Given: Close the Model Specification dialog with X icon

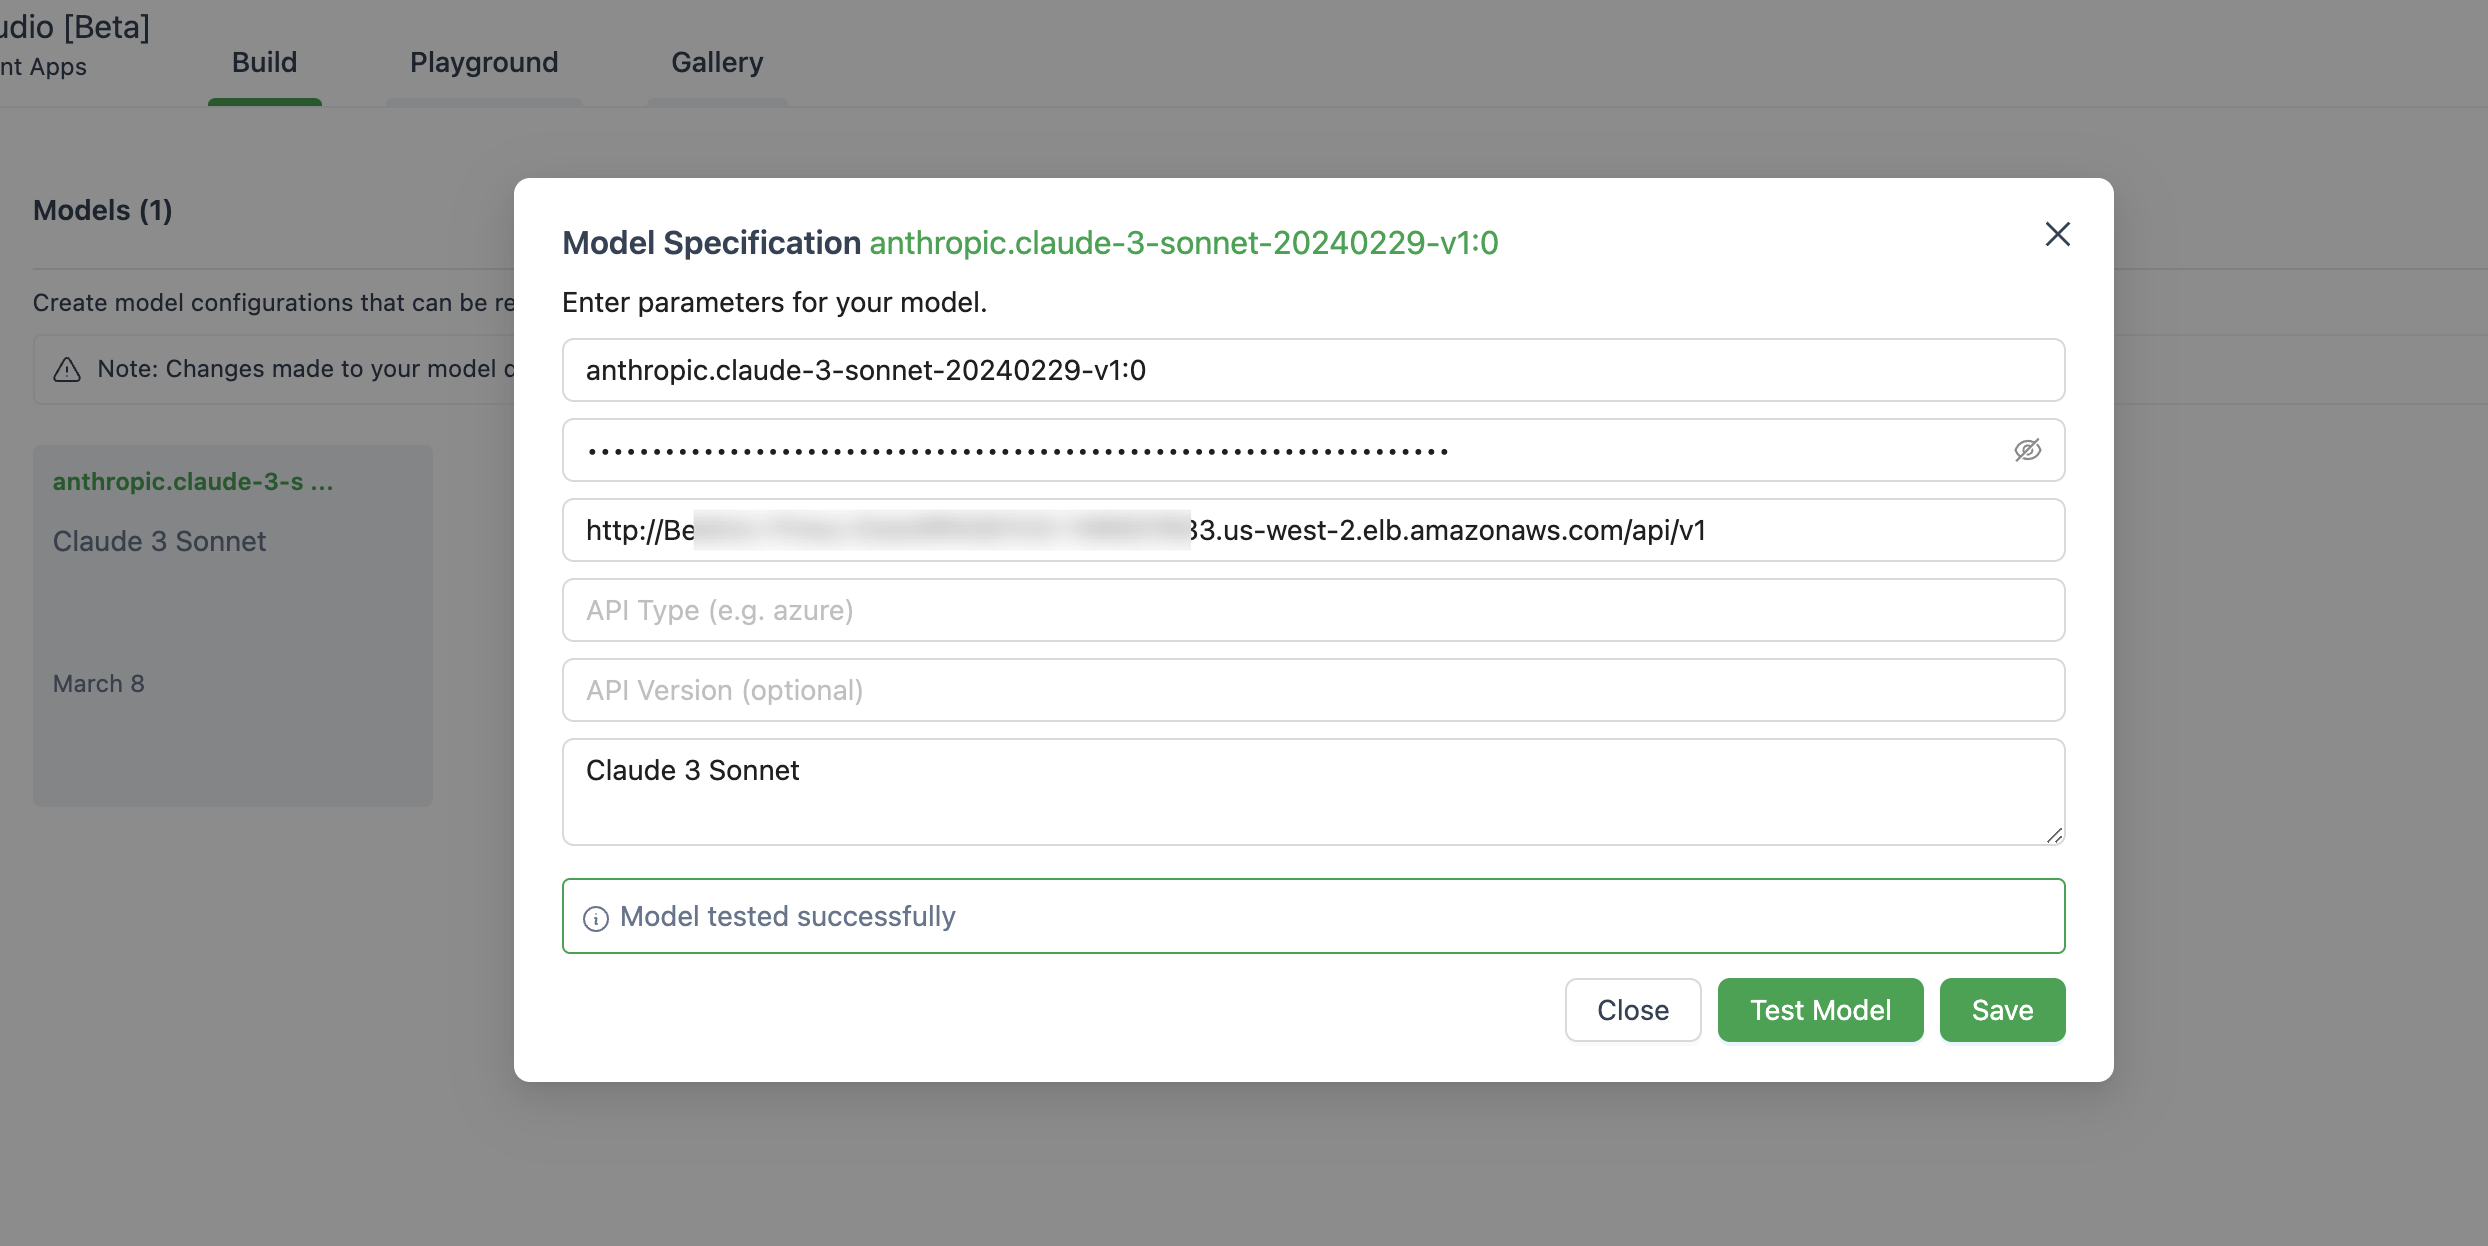Looking at the screenshot, I should coord(2057,234).
